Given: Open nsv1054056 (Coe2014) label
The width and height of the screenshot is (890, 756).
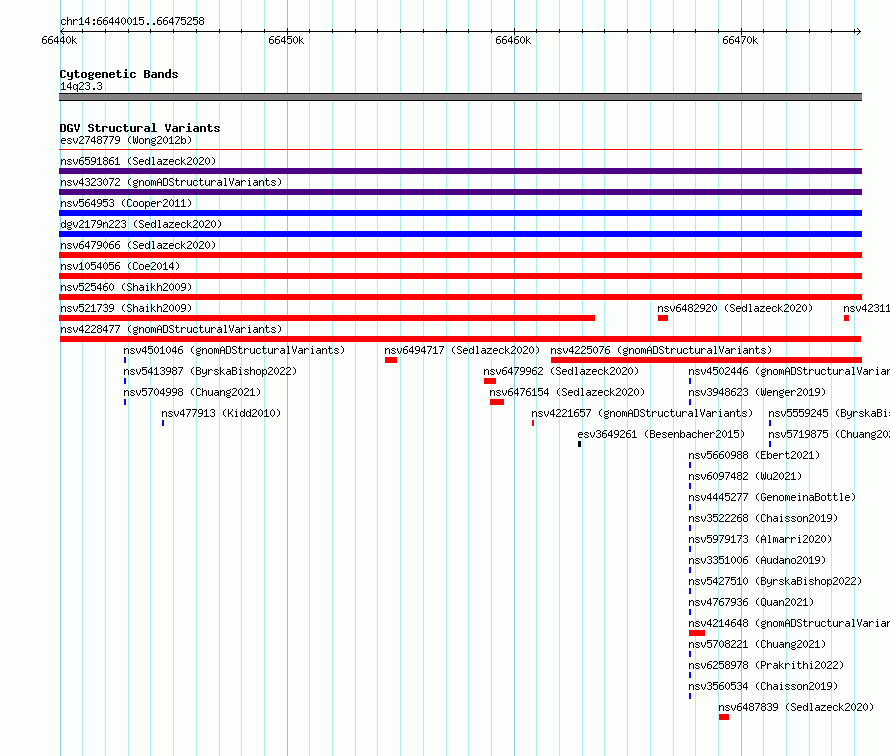Looking at the screenshot, I should (x=120, y=266).
